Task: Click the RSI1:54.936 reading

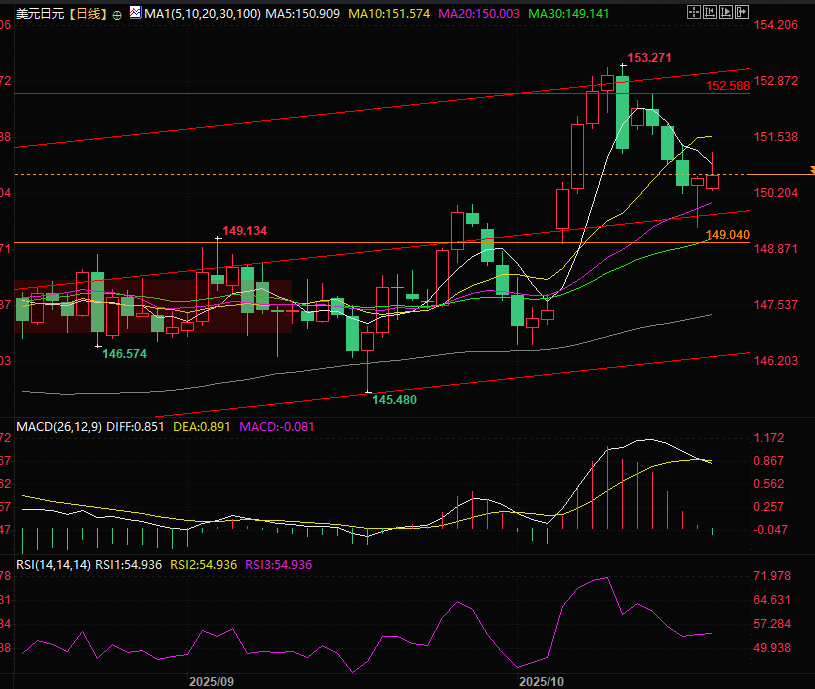Action: point(129,565)
